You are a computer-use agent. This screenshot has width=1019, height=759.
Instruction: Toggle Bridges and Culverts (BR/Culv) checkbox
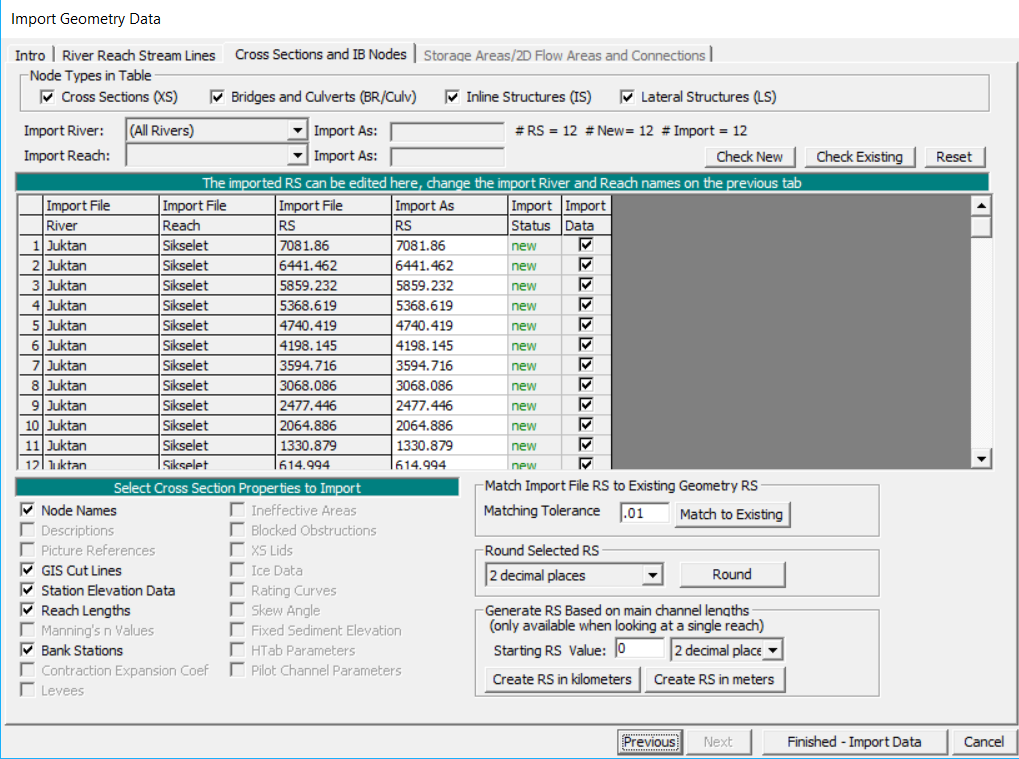[217, 97]
